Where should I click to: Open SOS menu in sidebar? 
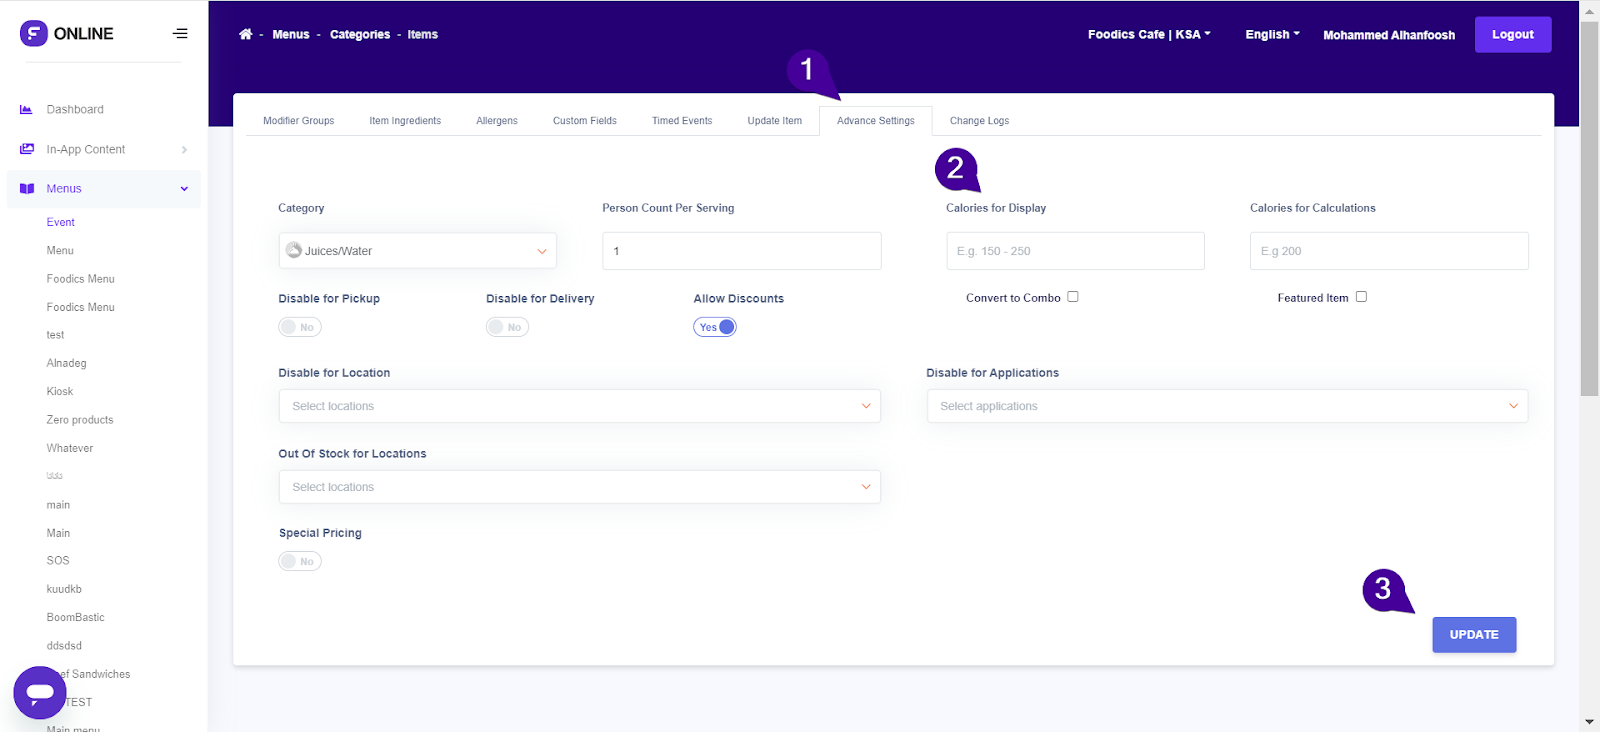coord(58,561)
